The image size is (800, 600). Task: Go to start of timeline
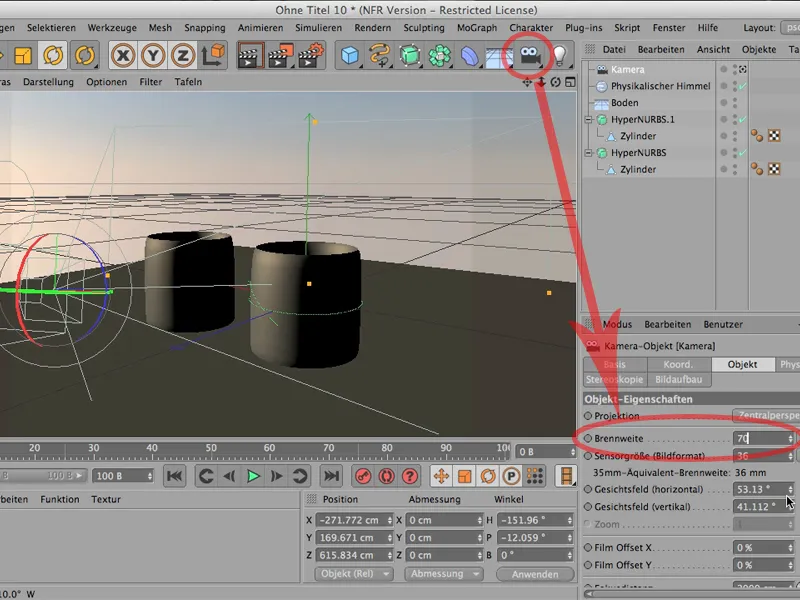click(174, 476)
